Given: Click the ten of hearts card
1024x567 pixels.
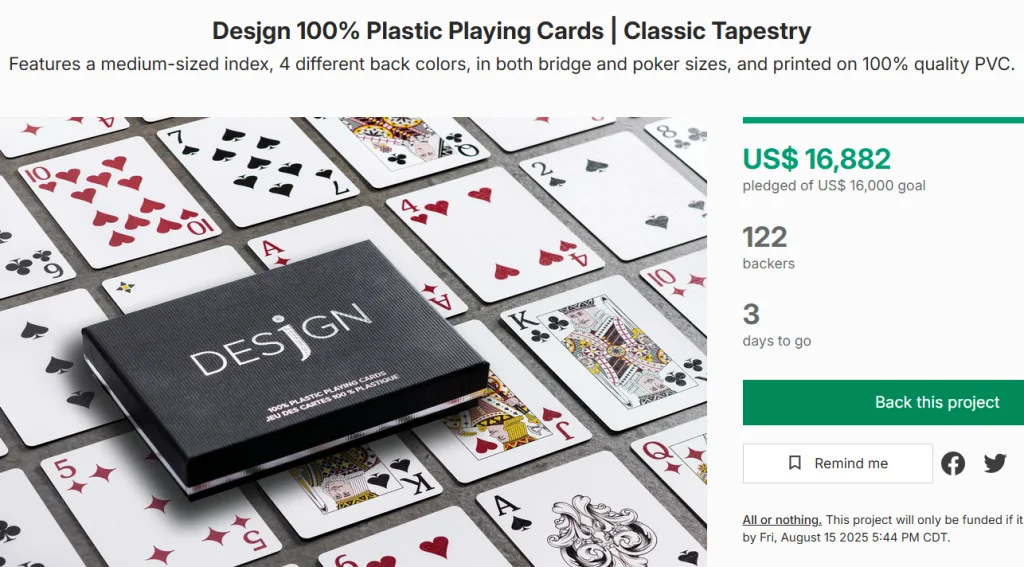Looking at the screenshot, I should point(119,200).
